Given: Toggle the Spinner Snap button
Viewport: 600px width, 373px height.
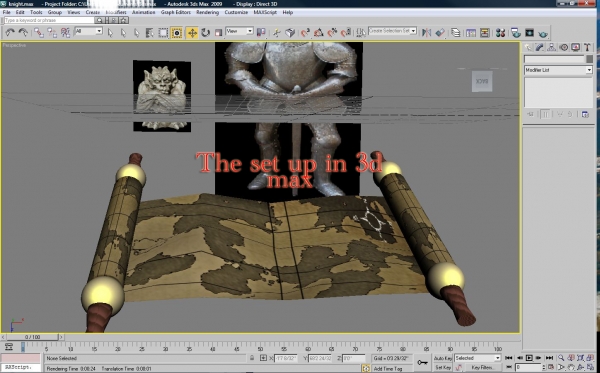Looking at the screenshot, I should (x=346, y=33).
